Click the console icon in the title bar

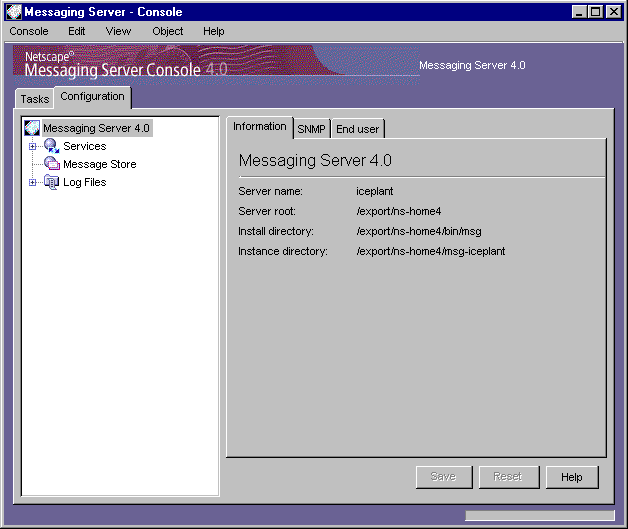pos(14,12)
